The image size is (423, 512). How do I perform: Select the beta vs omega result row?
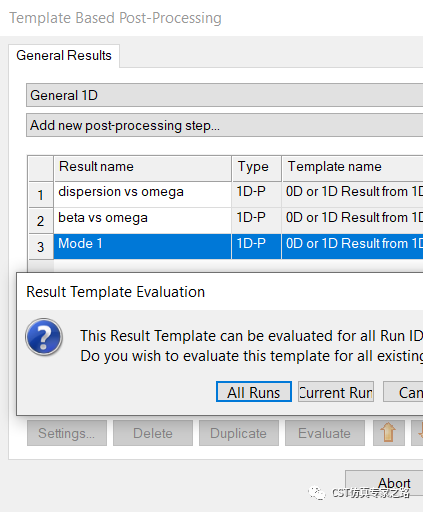tap(226, 220)
